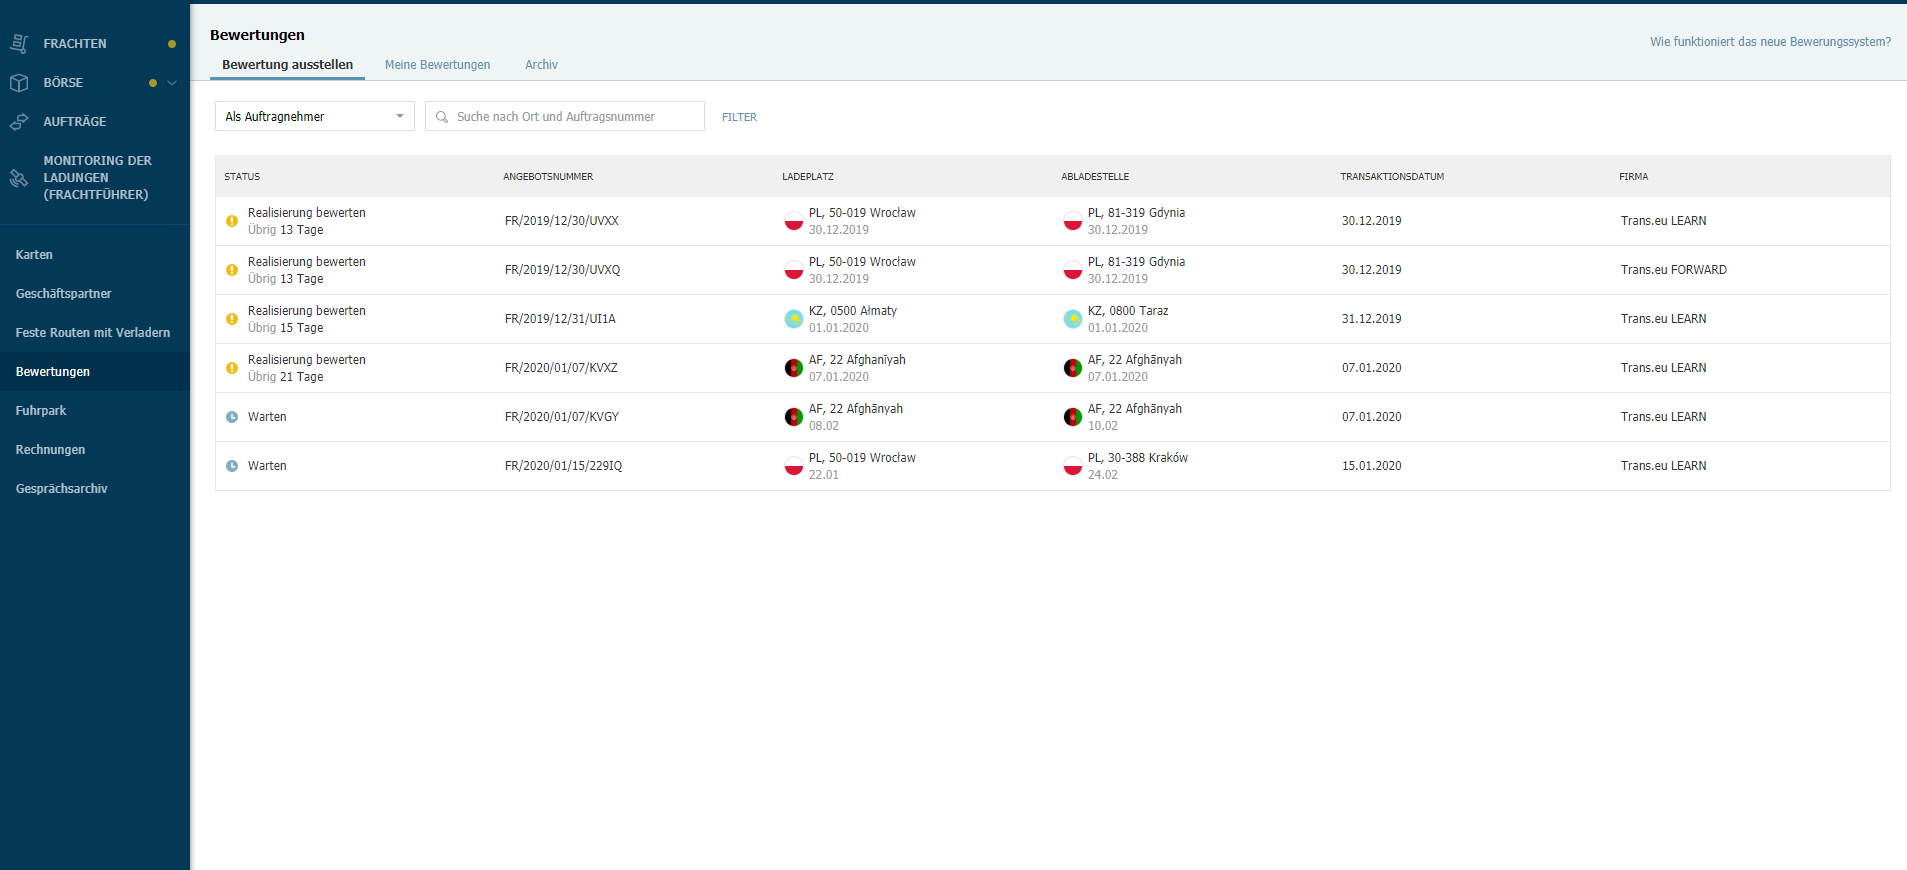Click warning icon for FR/2020/01/07/KVXZ
Screen dimensions: 1907x870
[x=232, y=368]
